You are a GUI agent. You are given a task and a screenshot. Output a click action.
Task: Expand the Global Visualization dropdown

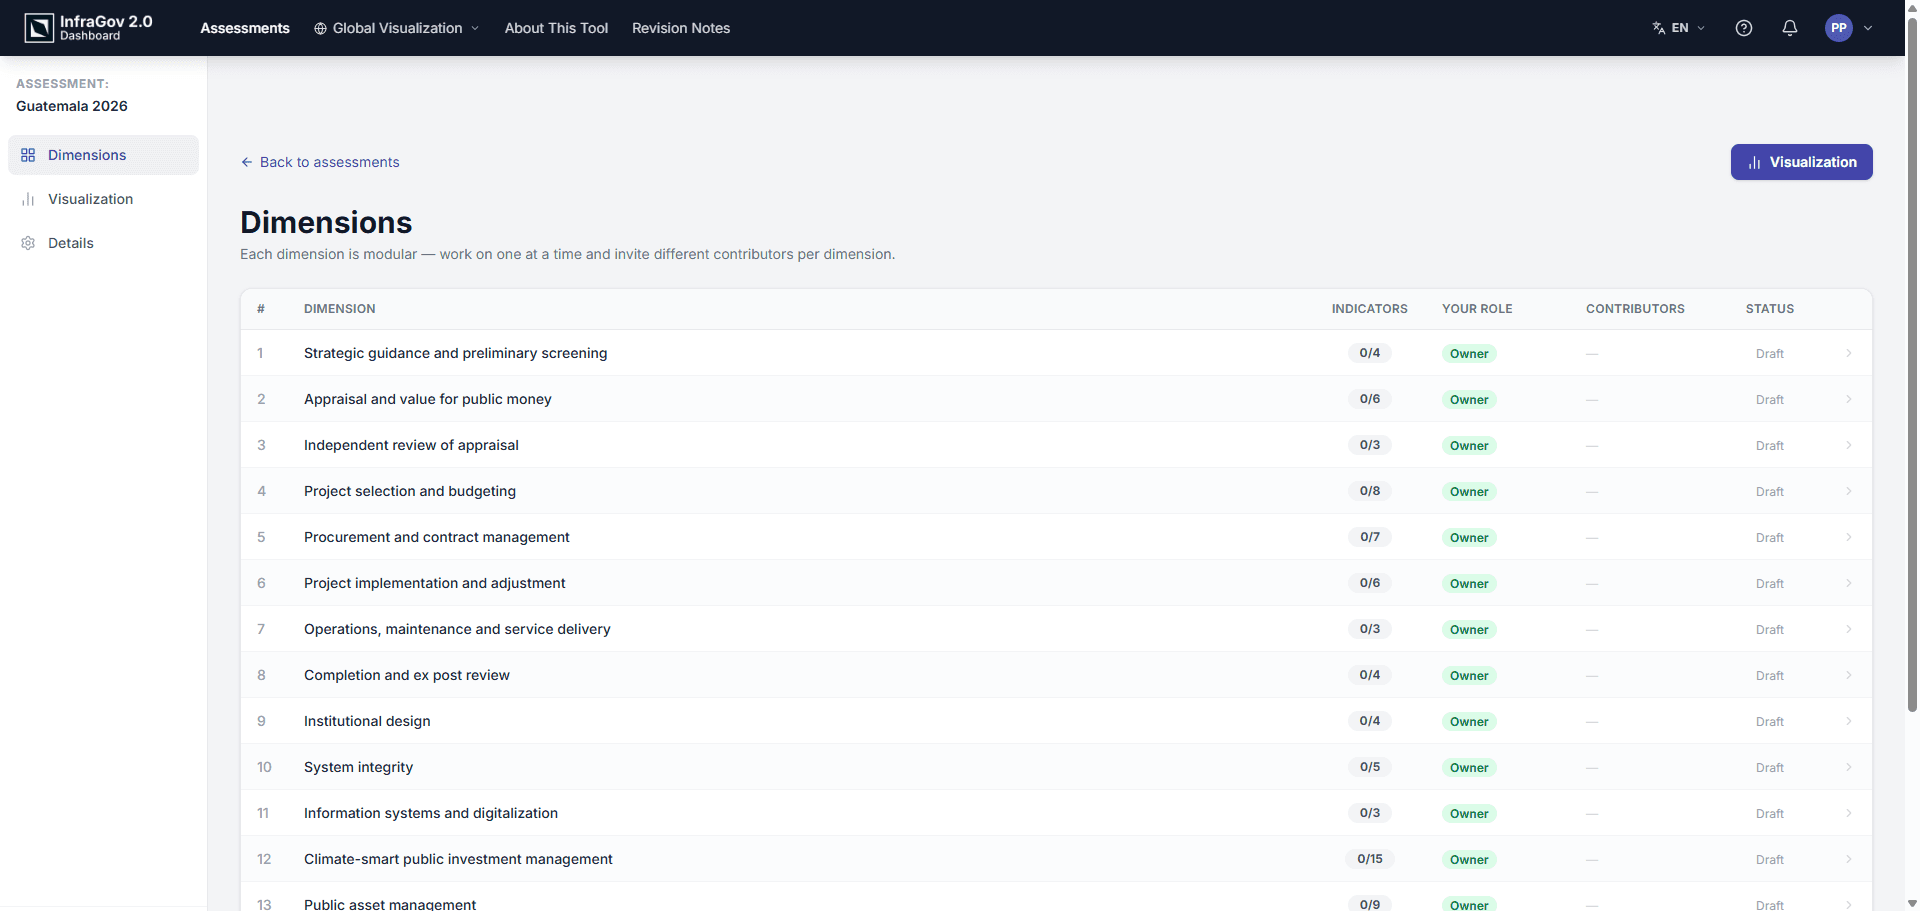point(397,28)
